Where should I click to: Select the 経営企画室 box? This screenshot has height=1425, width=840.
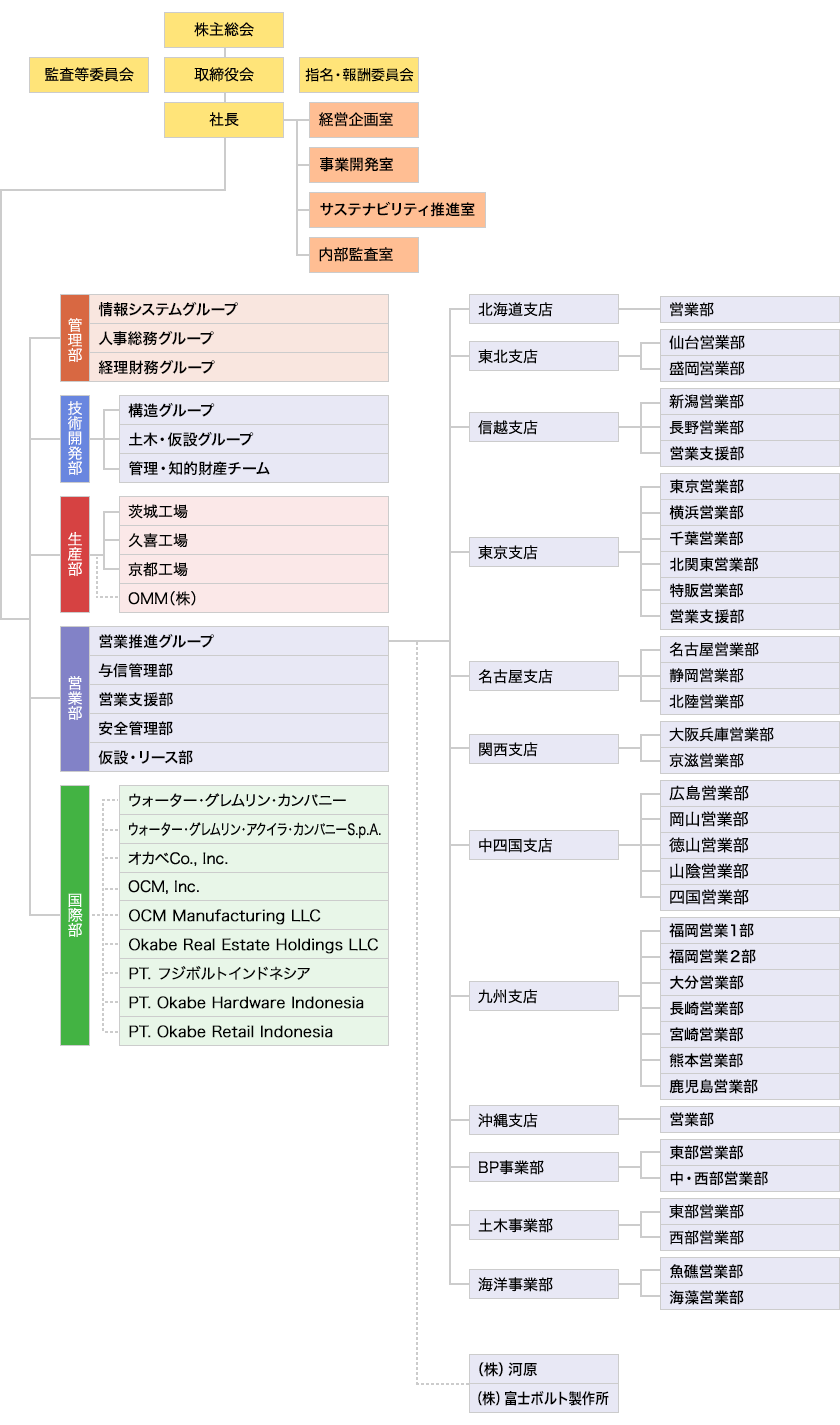[363, 119]
